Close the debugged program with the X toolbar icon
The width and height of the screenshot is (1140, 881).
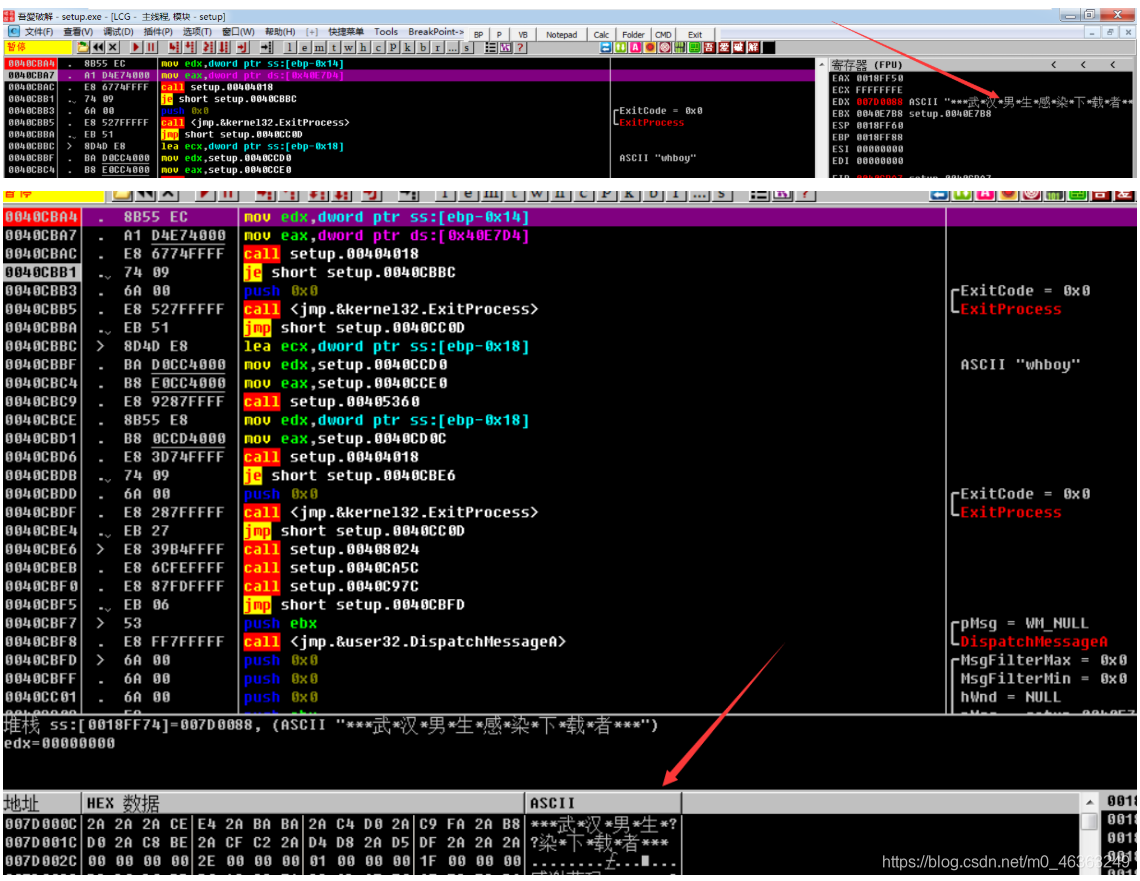113,47
